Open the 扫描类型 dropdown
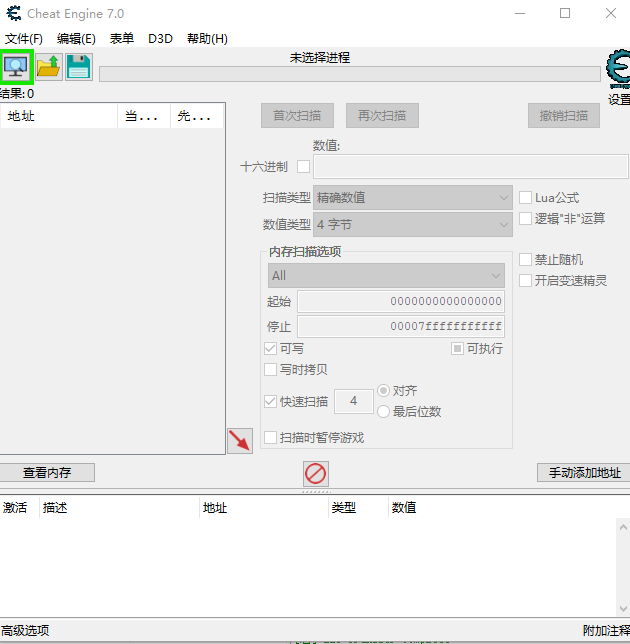This screenshot has height=644, width=630. [413, 198]
